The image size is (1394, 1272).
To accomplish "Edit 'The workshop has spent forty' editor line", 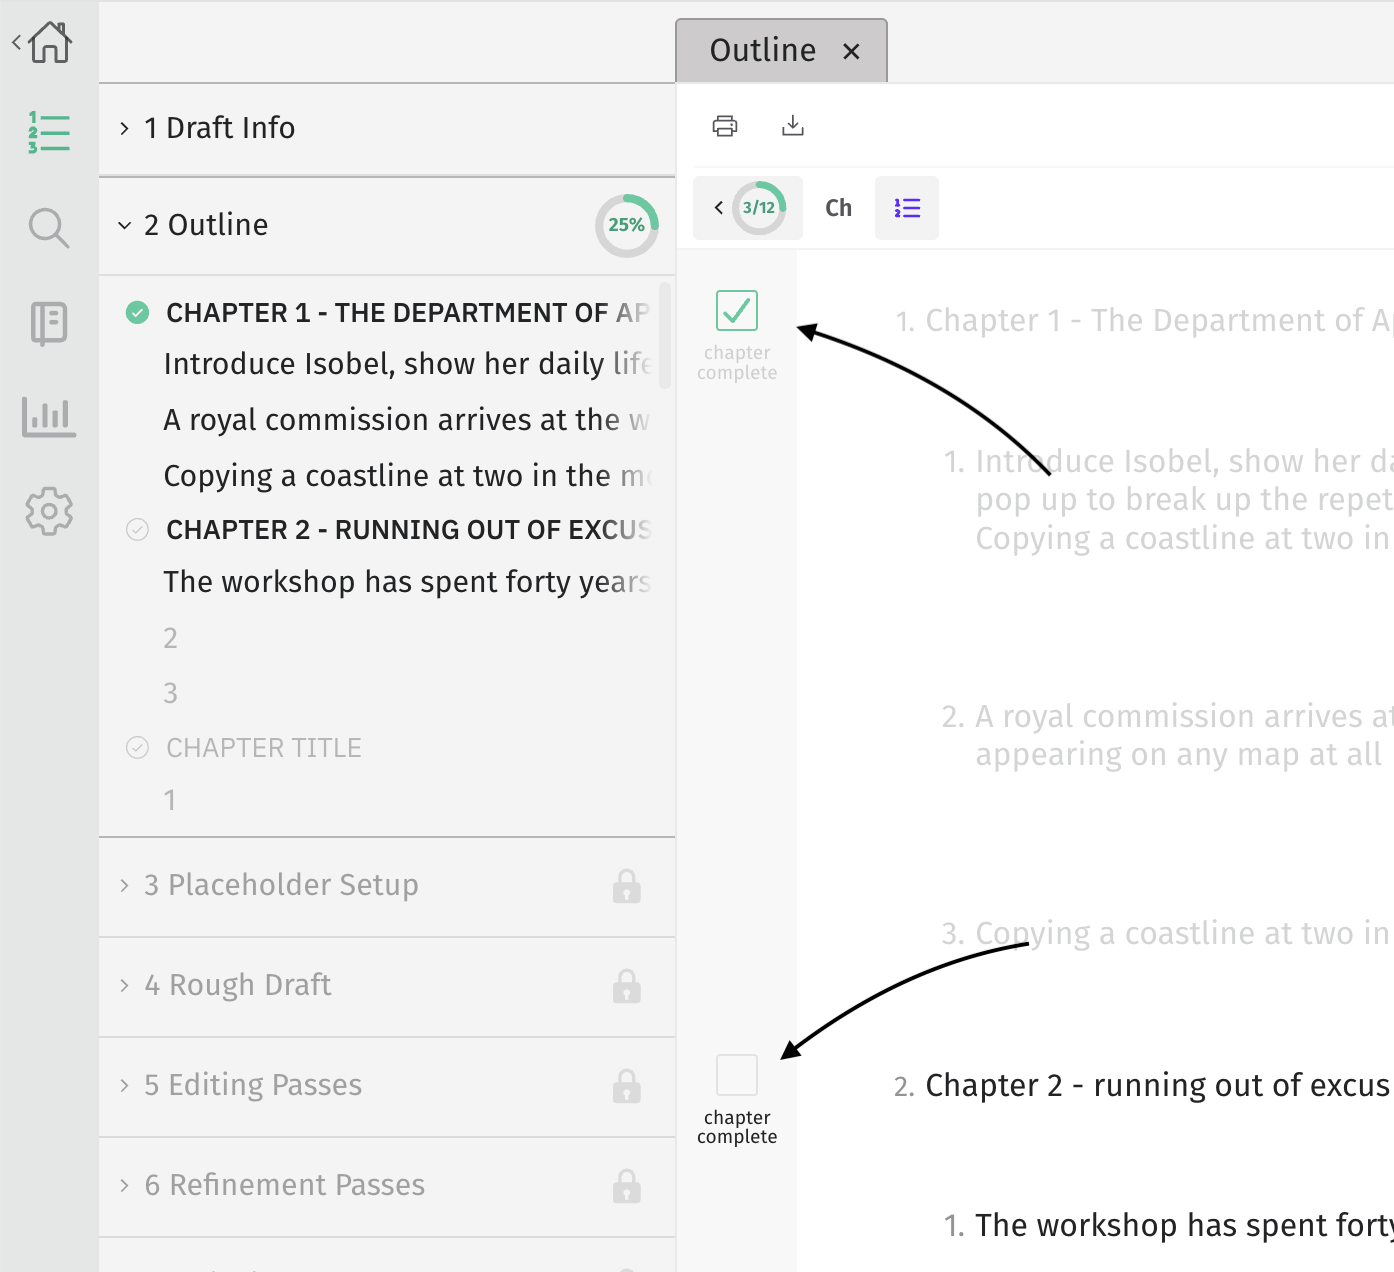I will tap(1184, 1225).
